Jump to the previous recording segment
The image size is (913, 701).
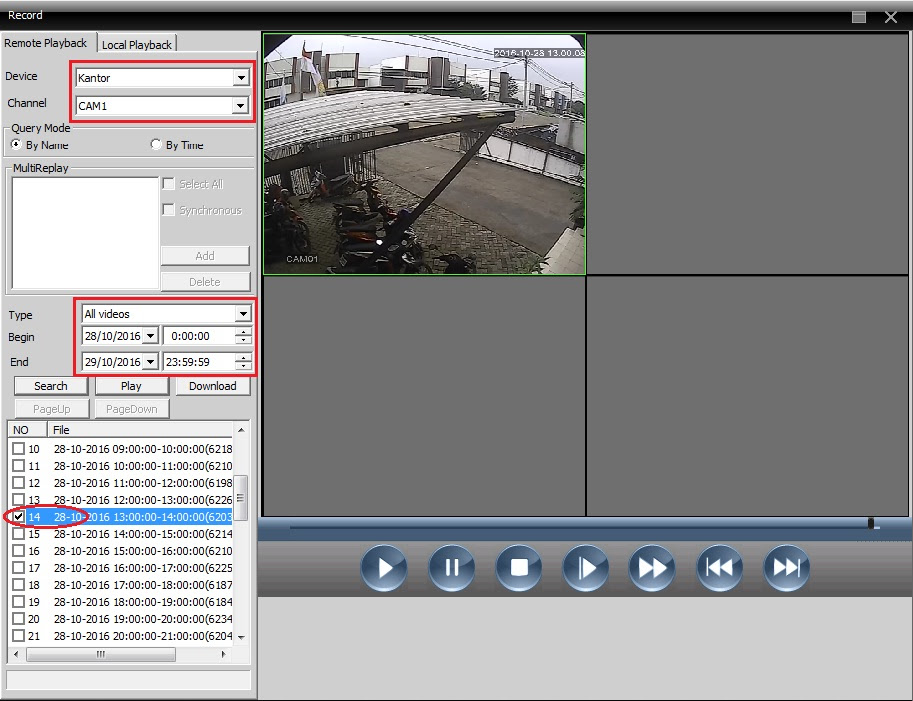719,567
